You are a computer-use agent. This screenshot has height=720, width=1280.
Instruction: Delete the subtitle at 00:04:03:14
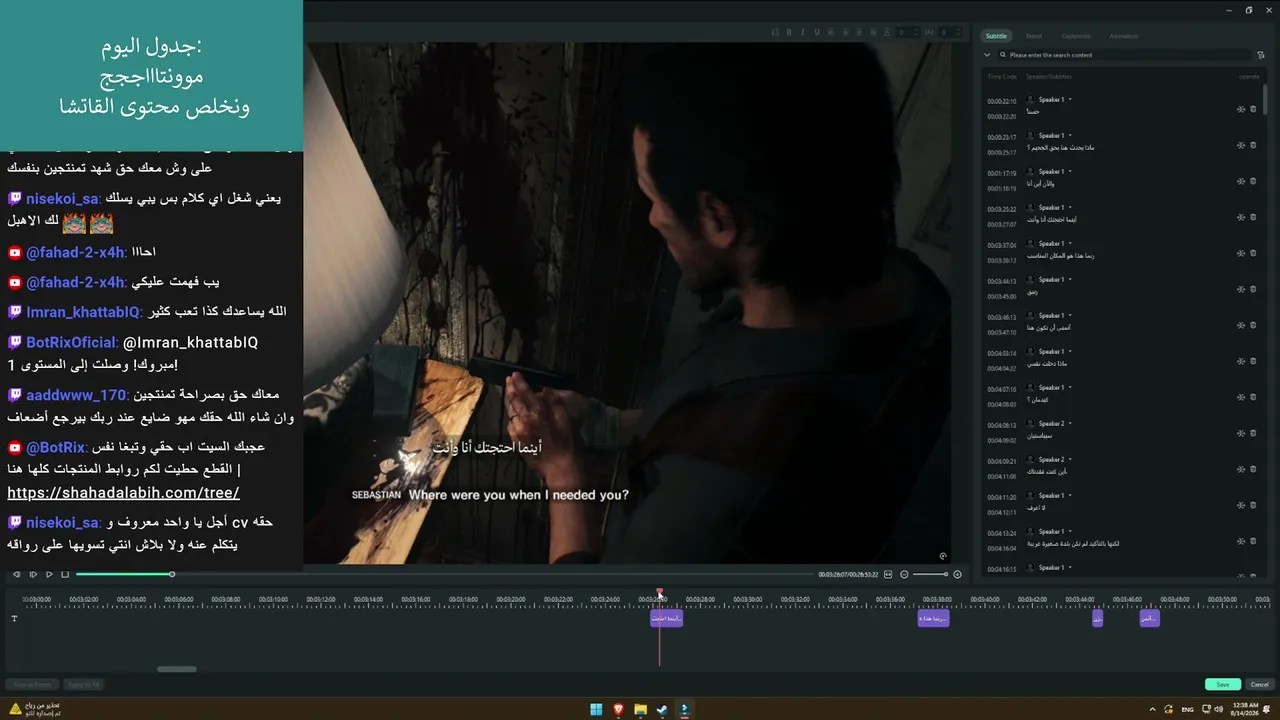coord(1253,361)
